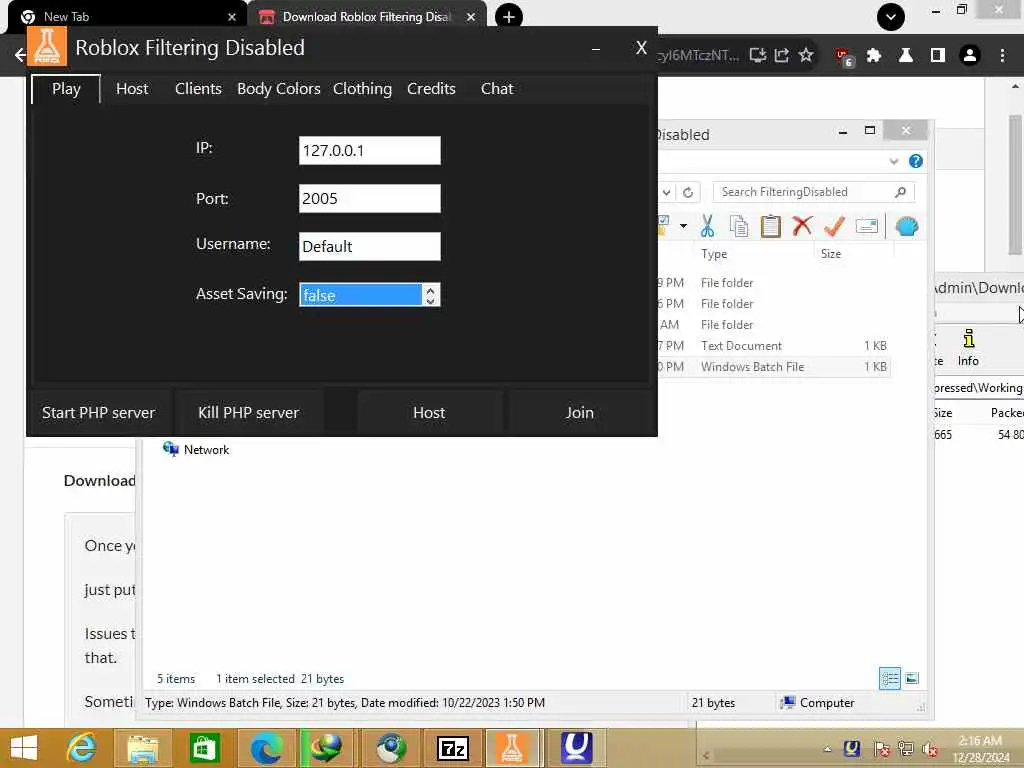Switch Explorer to details view icon
The height and width of the screenshot is (768, 1024).
[889, 679]
